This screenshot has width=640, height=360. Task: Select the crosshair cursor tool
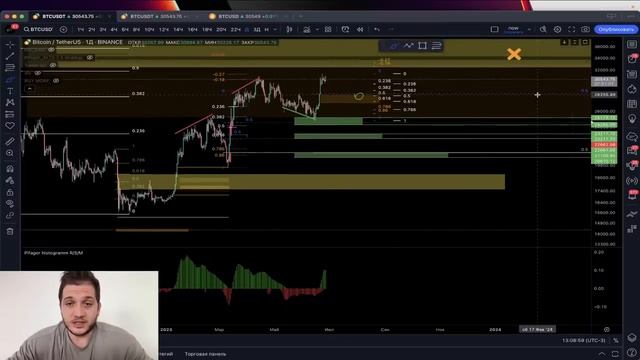coord(10,44)
